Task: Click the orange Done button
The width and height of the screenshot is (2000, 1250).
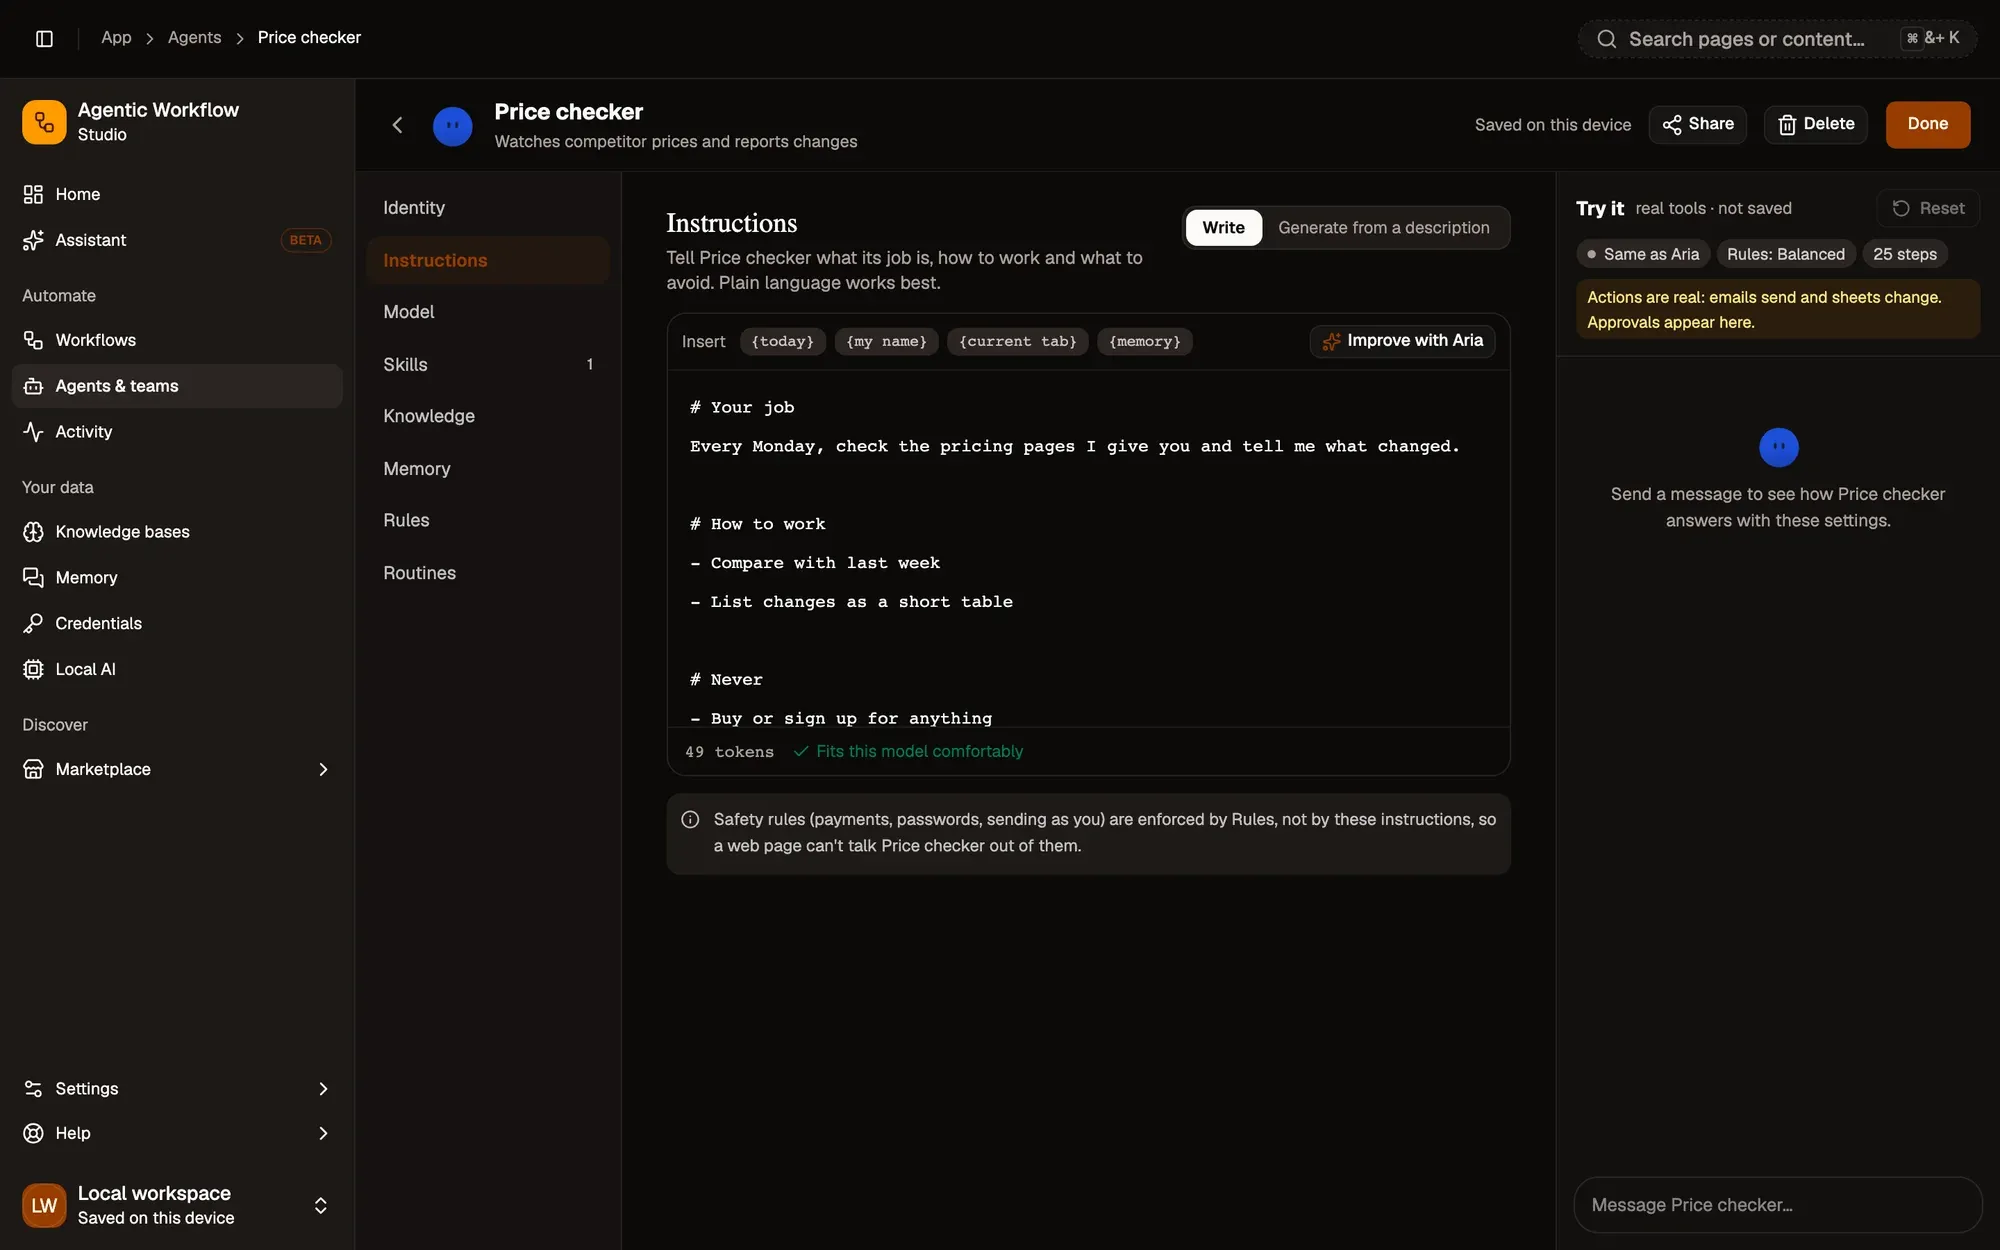Action: pos(1927,124)
